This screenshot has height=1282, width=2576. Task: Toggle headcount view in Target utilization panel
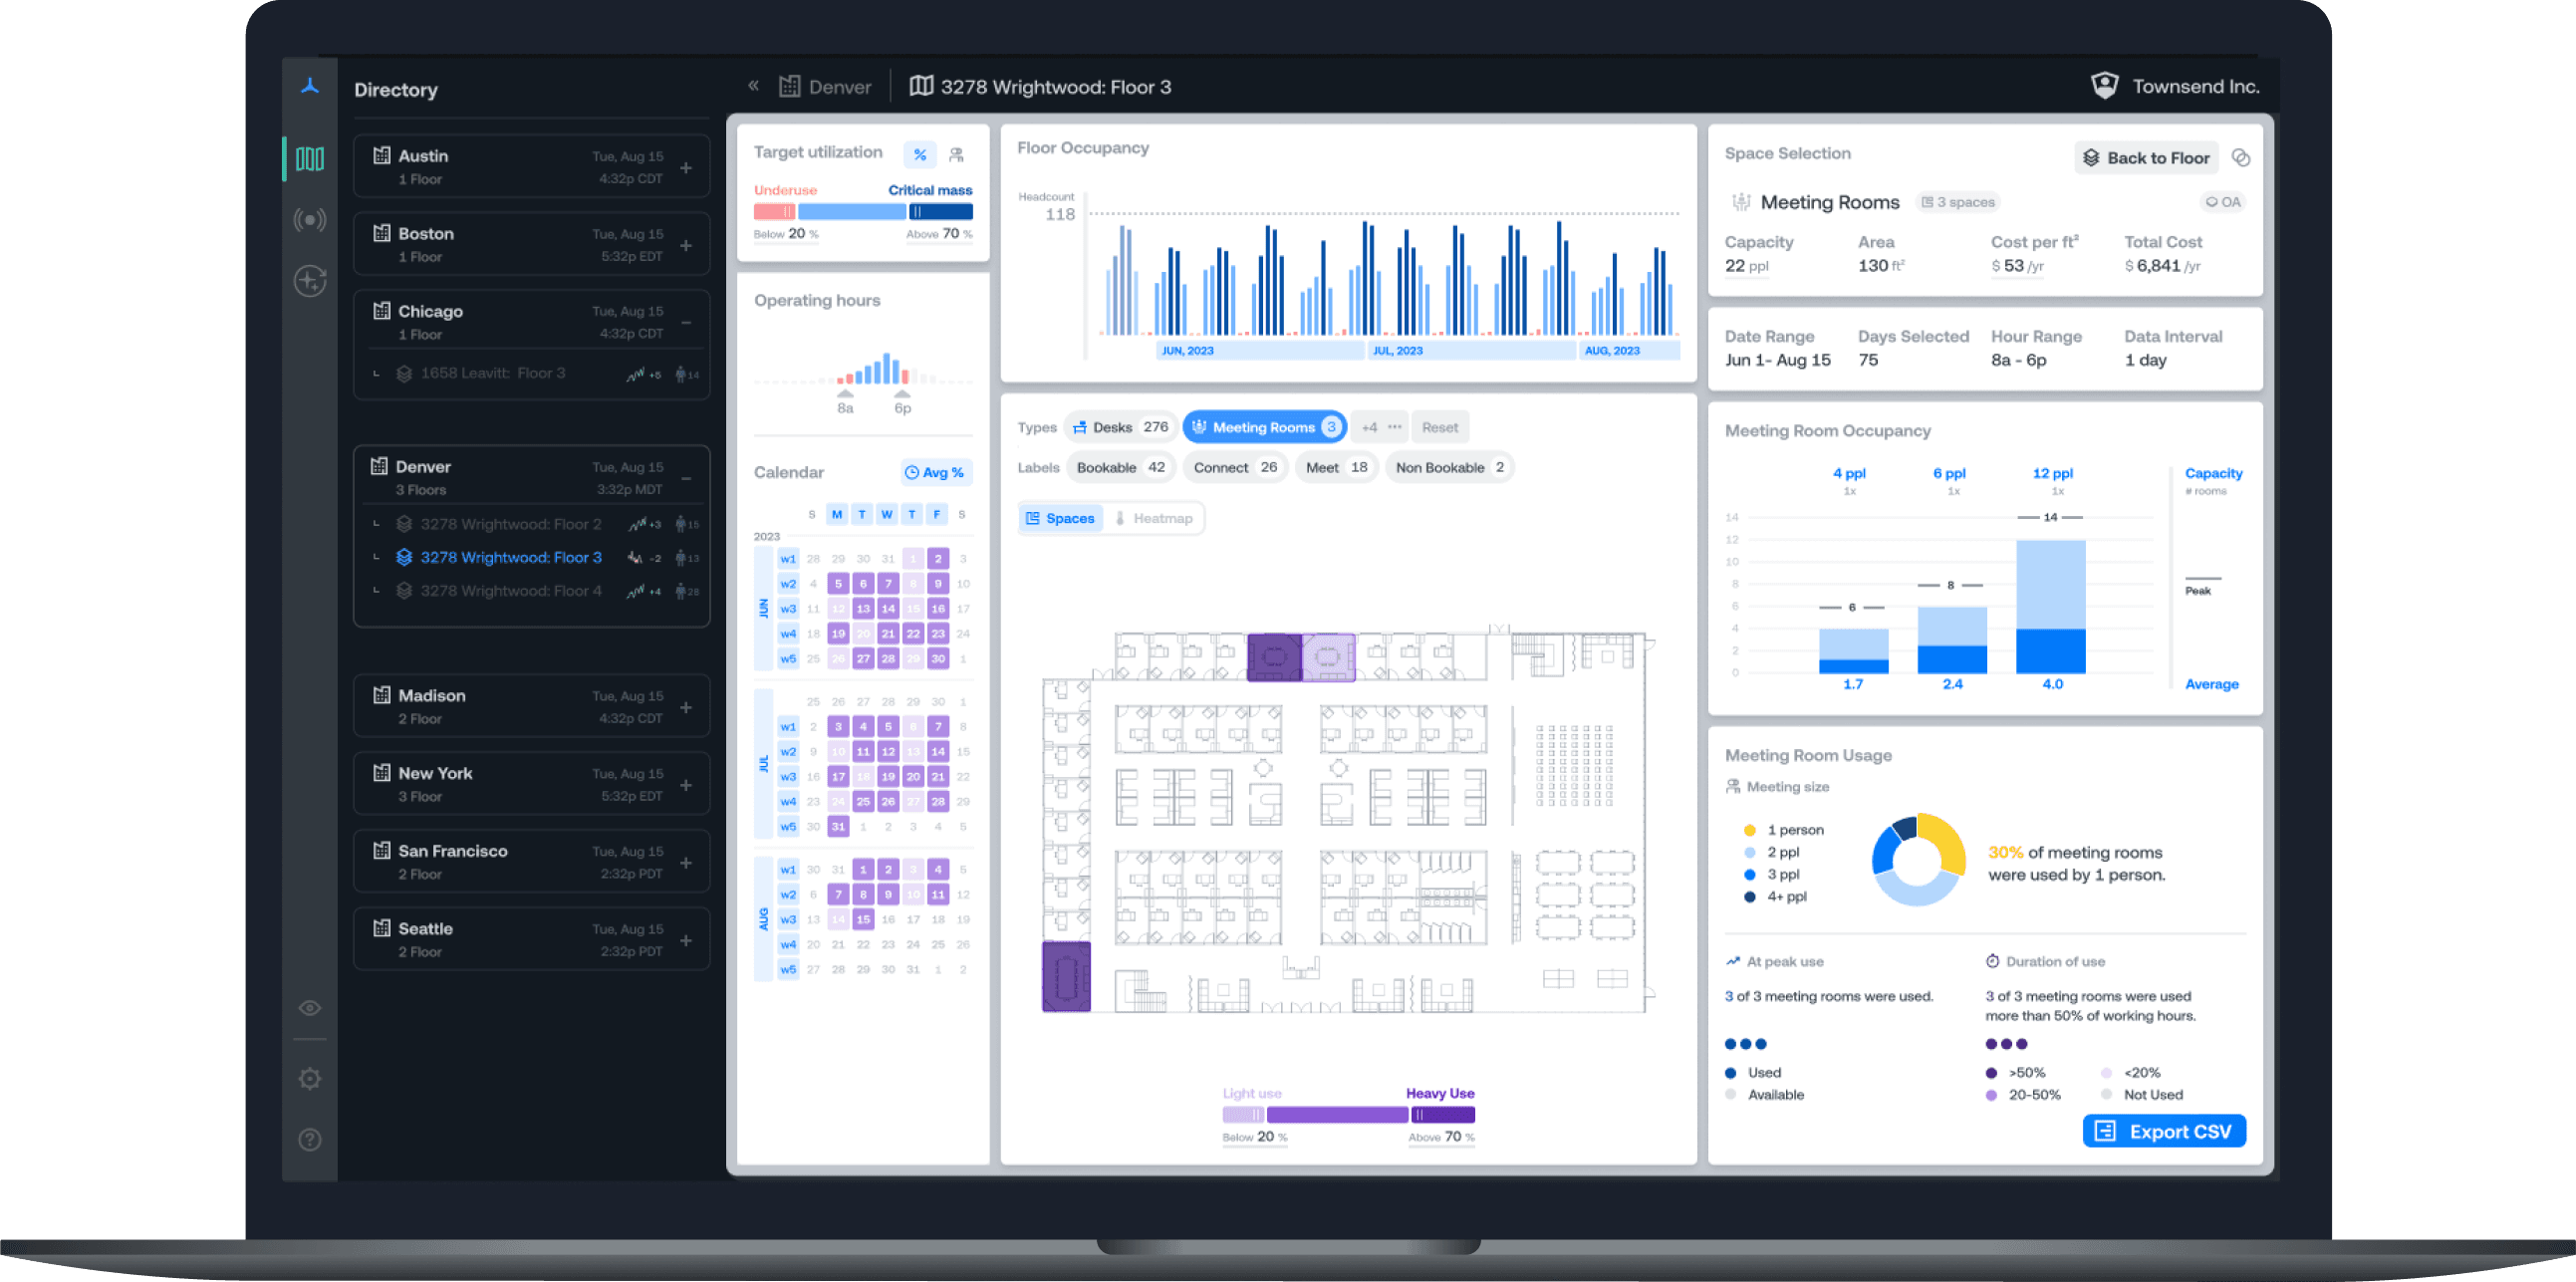click(956, 154)
